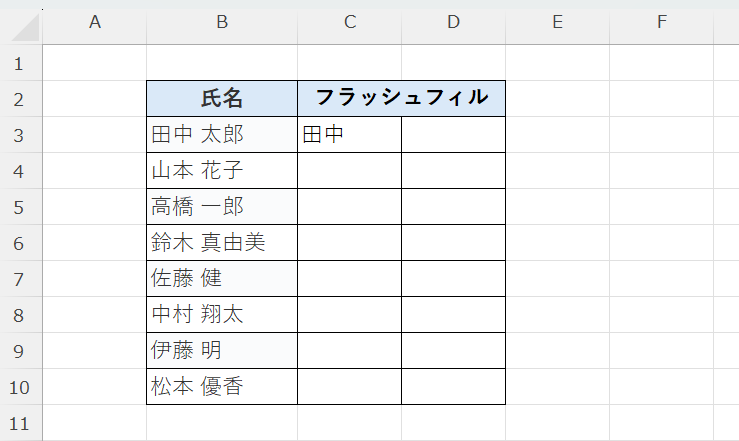This screenshot has width=739, height=441.
Task: Click the 氏名 header cell
Action: pos(221,98)
